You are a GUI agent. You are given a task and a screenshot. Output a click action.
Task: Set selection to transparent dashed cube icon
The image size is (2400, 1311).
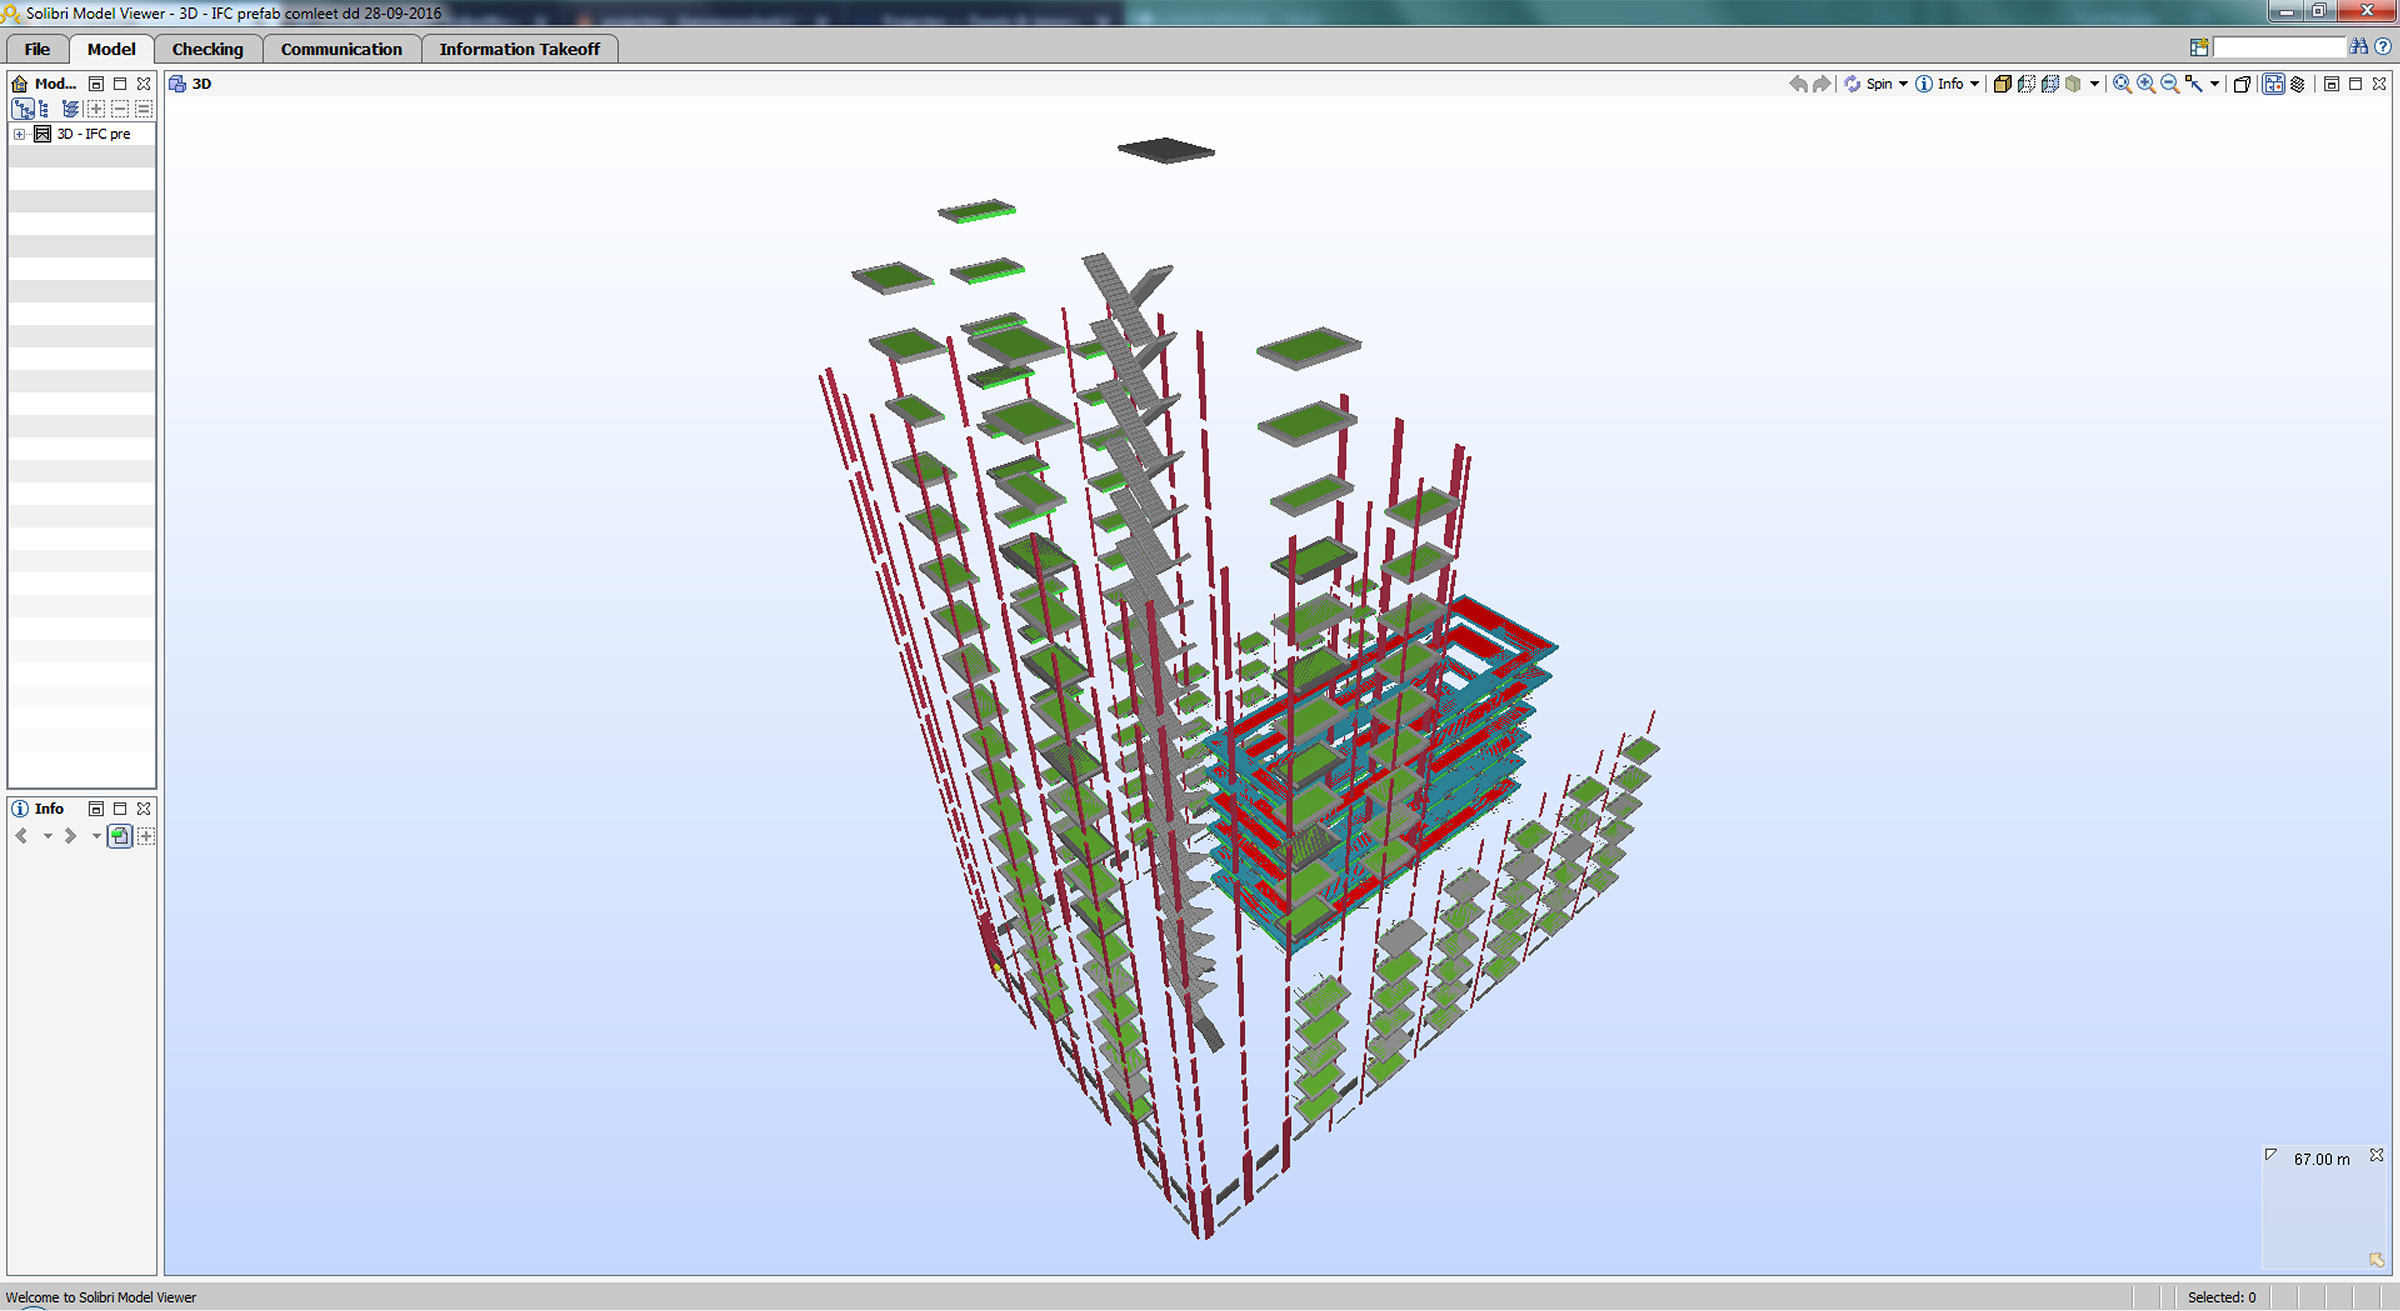click(x=2026, y=84)
